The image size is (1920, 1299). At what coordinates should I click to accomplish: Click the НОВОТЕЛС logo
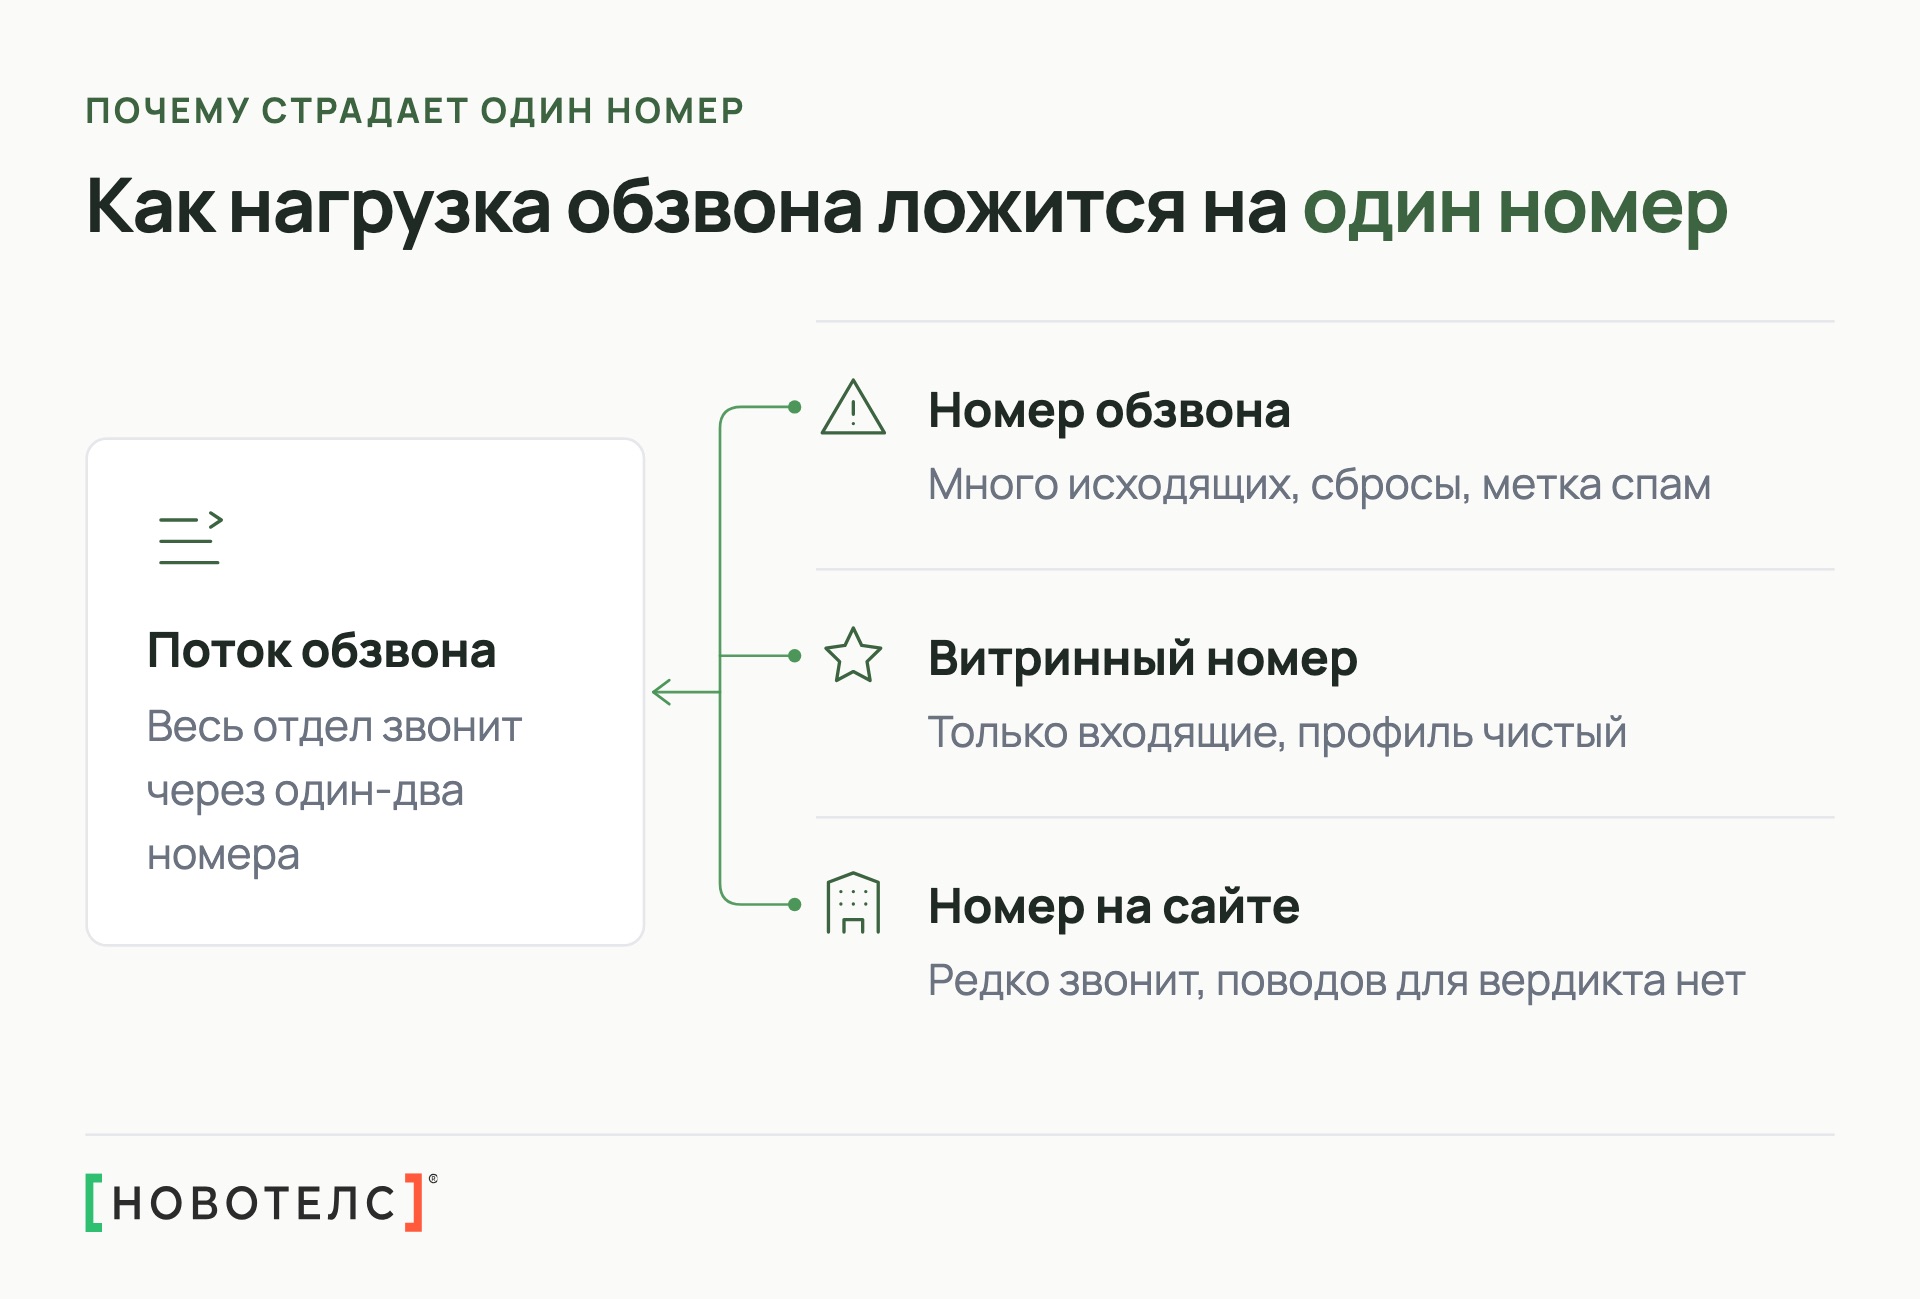click(261, 1202)
